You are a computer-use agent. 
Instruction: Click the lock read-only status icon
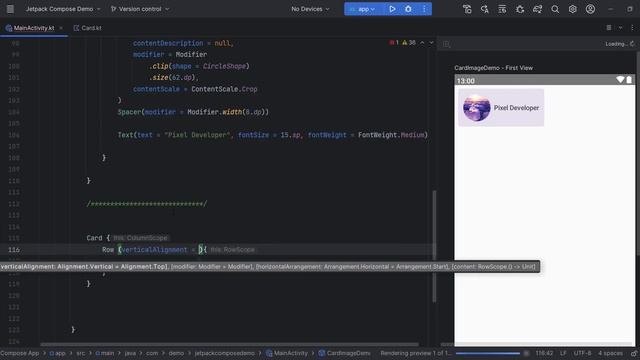pyautogui.click(x=634, y=353)
